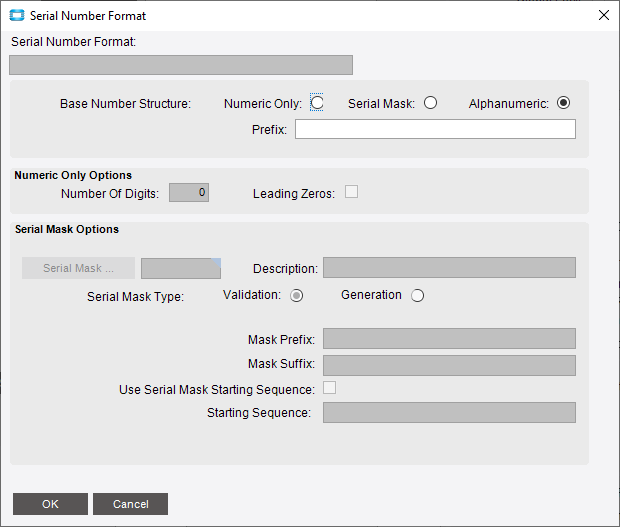
Task: Click the serial mask code field
Action: coord(181,268)
